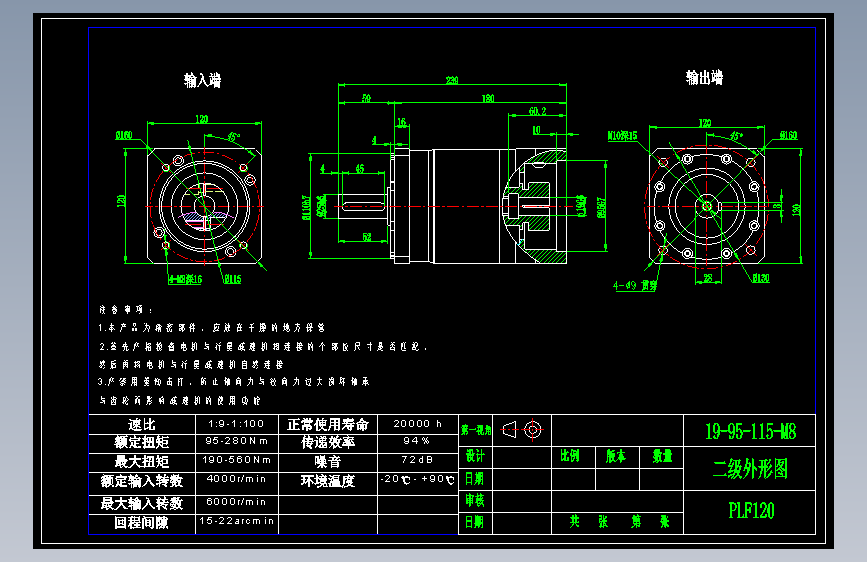This screenshot has width=867, height=562.
Task: Select the 速比 table header cell
Action: 142,424
